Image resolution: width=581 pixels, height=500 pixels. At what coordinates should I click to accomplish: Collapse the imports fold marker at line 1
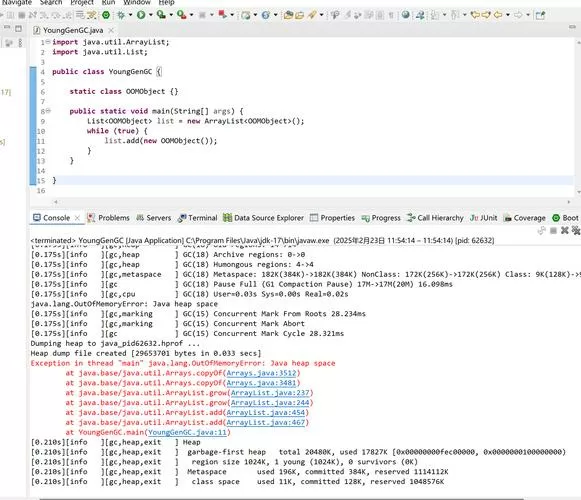48,42
